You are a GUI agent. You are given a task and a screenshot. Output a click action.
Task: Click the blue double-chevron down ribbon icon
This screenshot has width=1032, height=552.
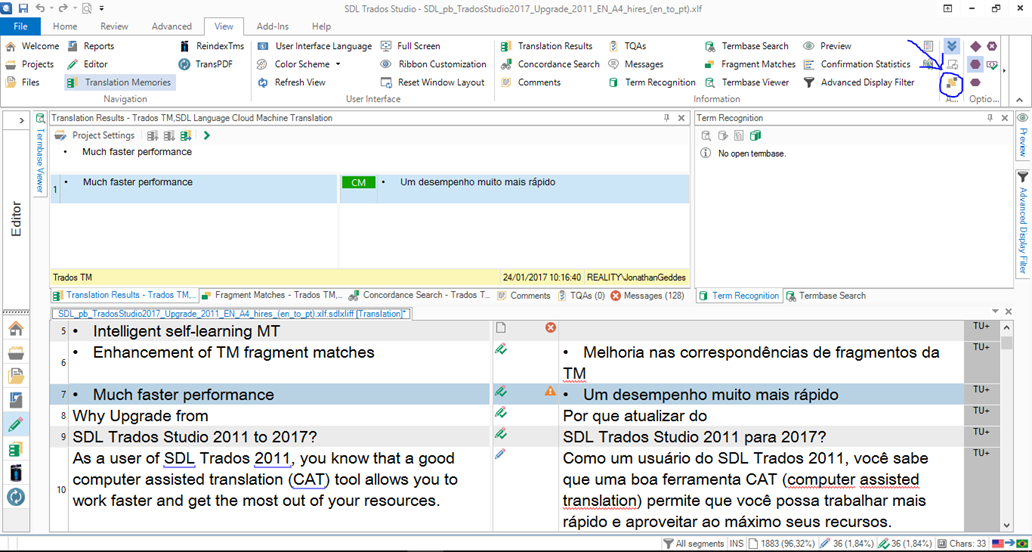point(951,46)
